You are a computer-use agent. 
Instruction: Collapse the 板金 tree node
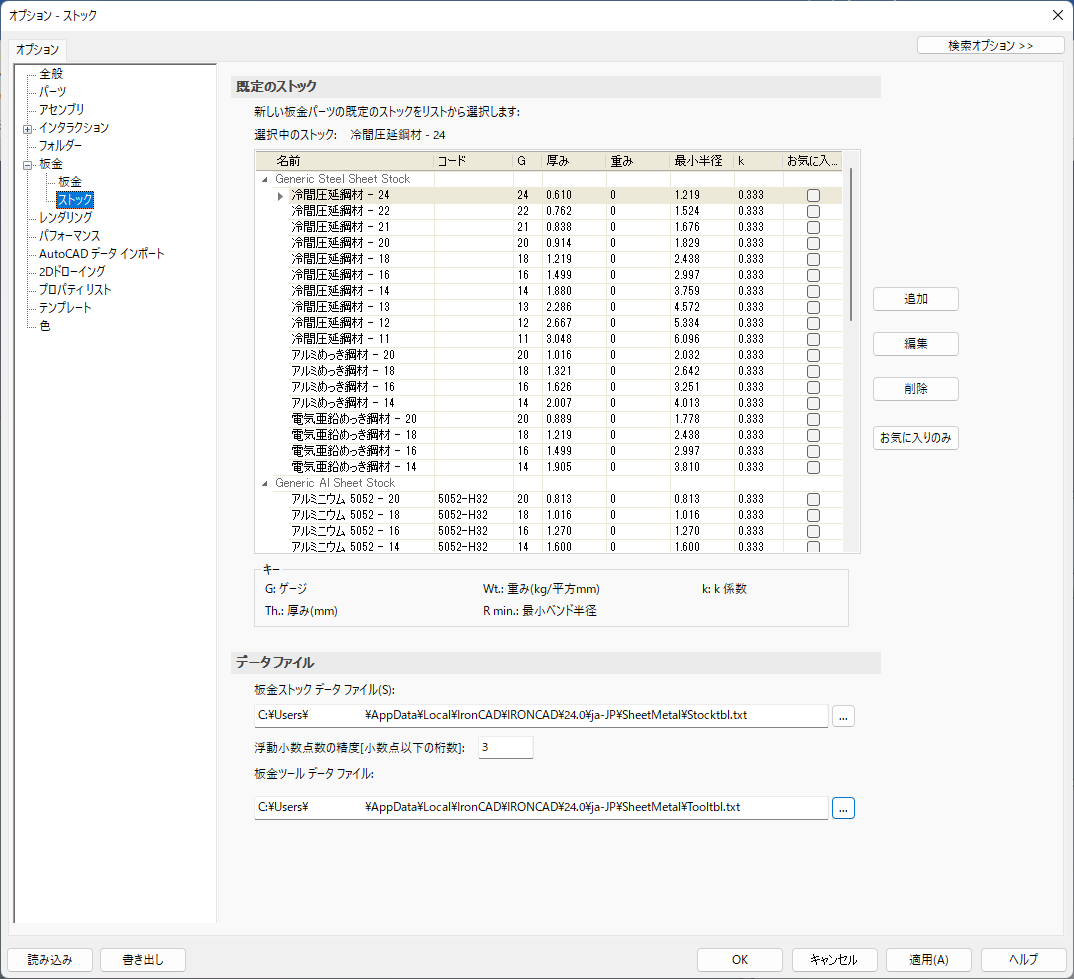click(x=27, y=164)
